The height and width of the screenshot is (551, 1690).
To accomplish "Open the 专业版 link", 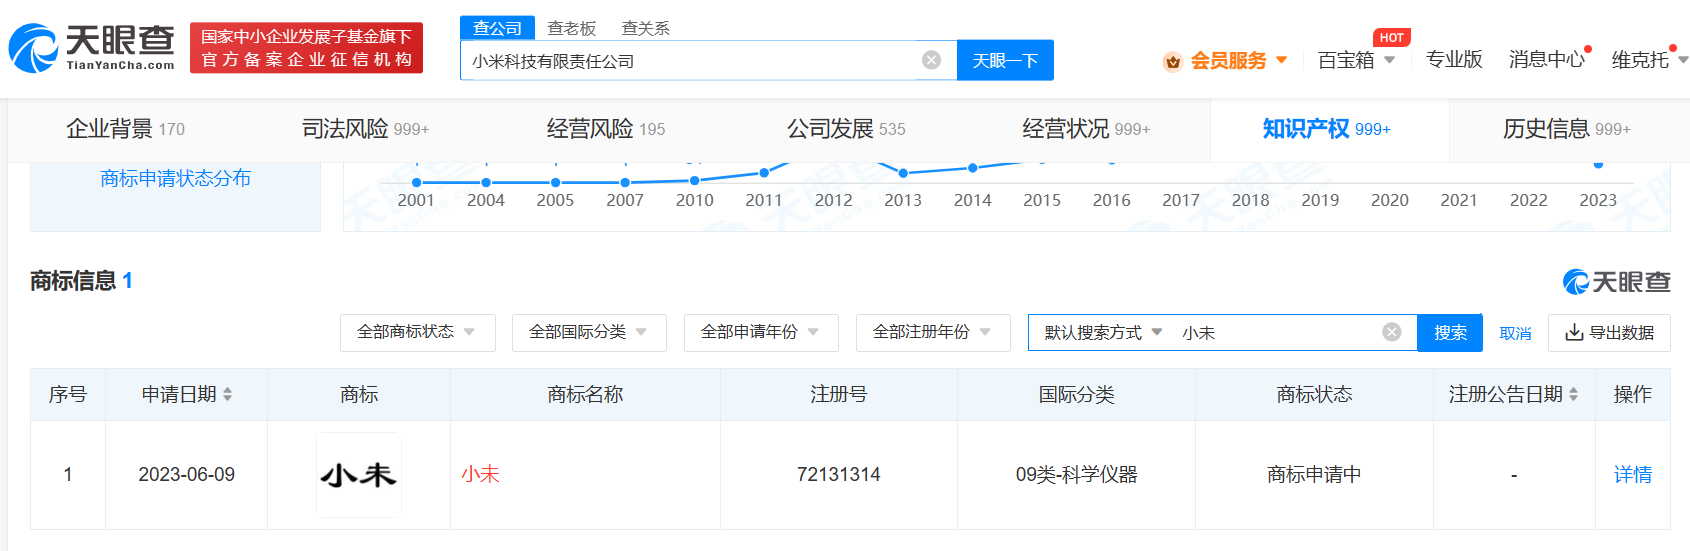I will coord(1454,60).
